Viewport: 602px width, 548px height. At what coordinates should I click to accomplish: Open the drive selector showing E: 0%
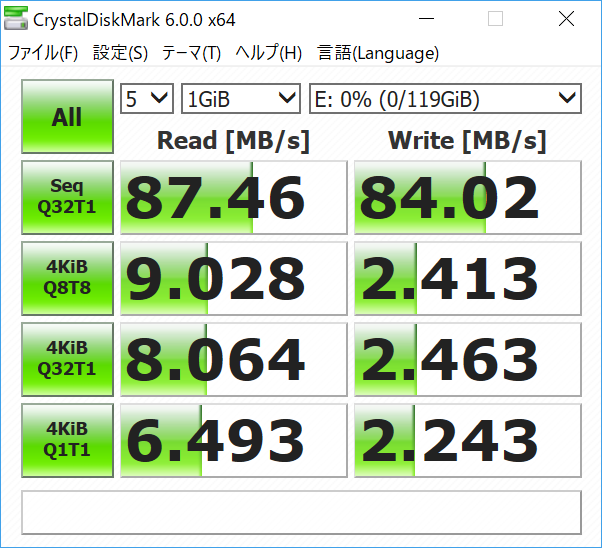coord(445,98)
